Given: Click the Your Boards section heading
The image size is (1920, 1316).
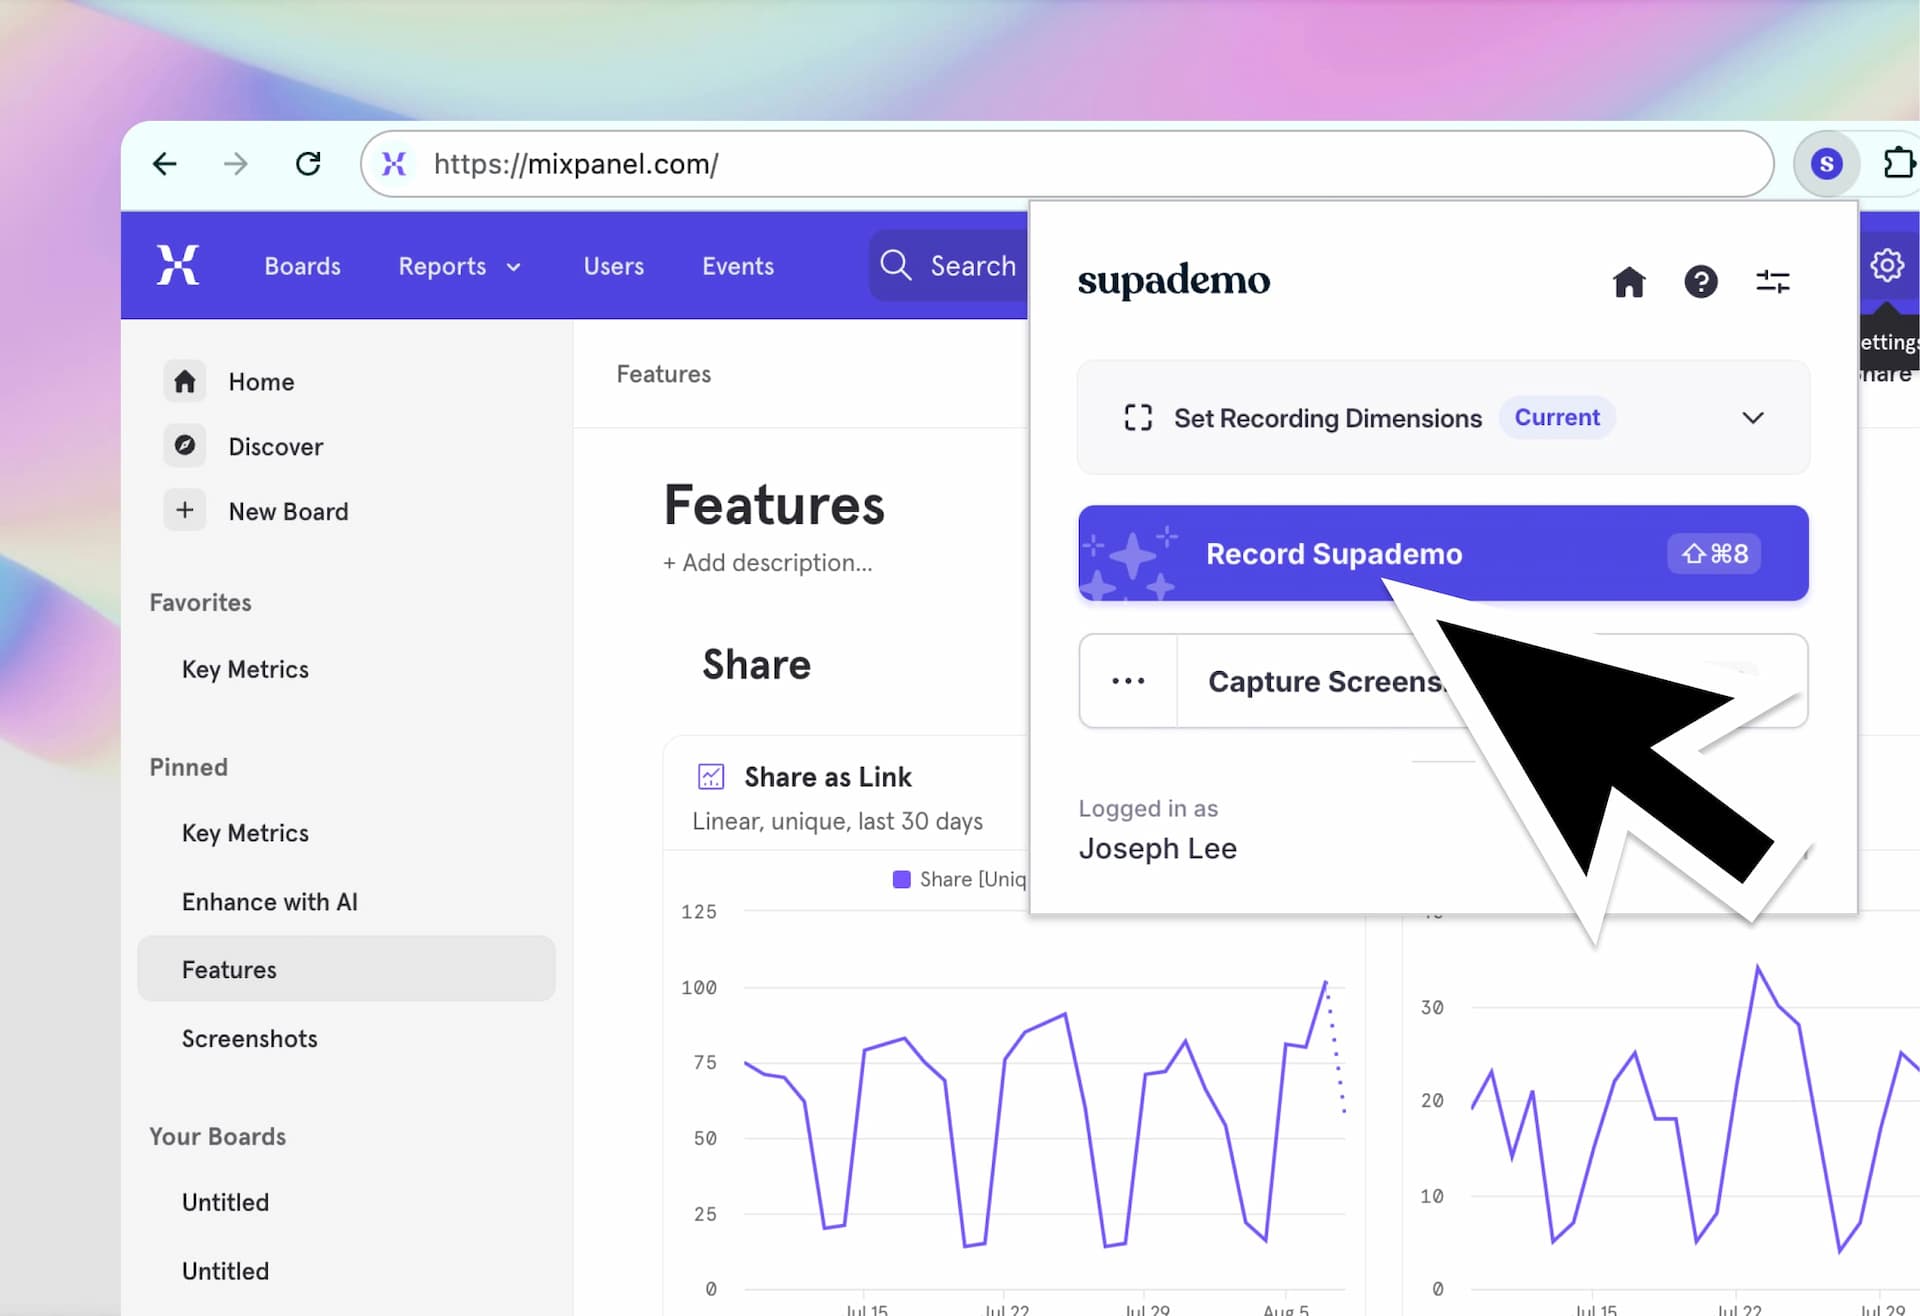Looking at the screenshot, I should [217, 1137].
